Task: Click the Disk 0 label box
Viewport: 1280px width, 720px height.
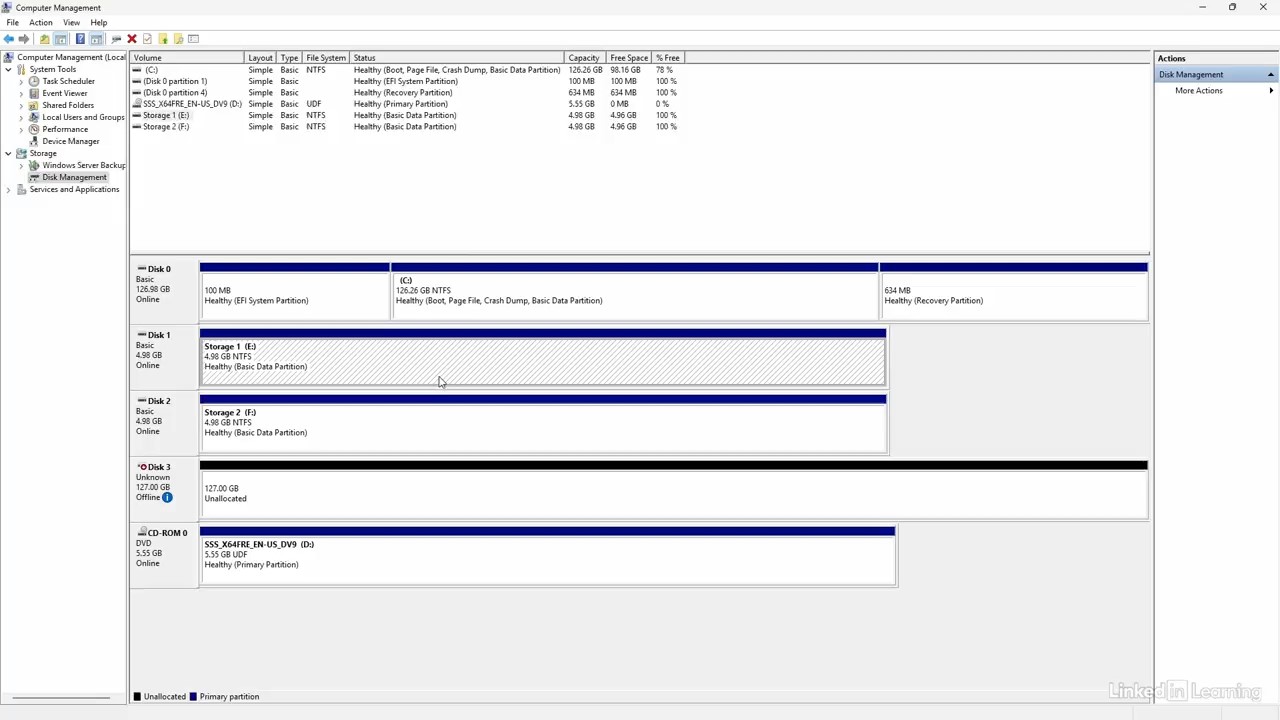Action: click(x=164, y=291)
